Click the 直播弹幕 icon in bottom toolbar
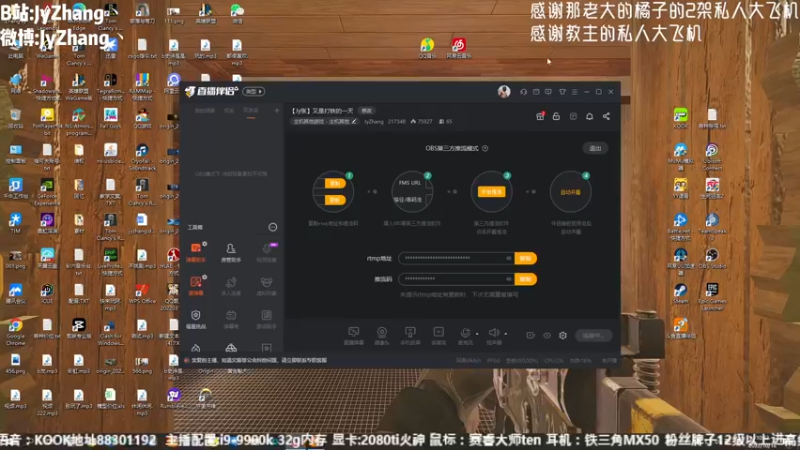This screenshot has height=450, width=800. [x=354, y=336]
